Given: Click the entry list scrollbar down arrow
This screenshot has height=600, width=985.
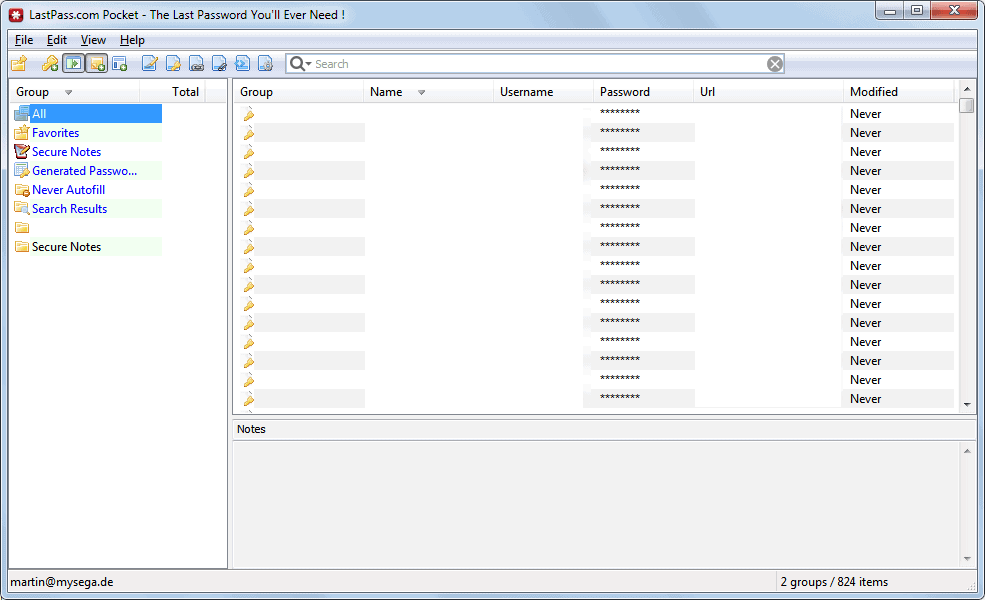Looking at the screenshot, I should pyautogui.click(x=967, y=405).
